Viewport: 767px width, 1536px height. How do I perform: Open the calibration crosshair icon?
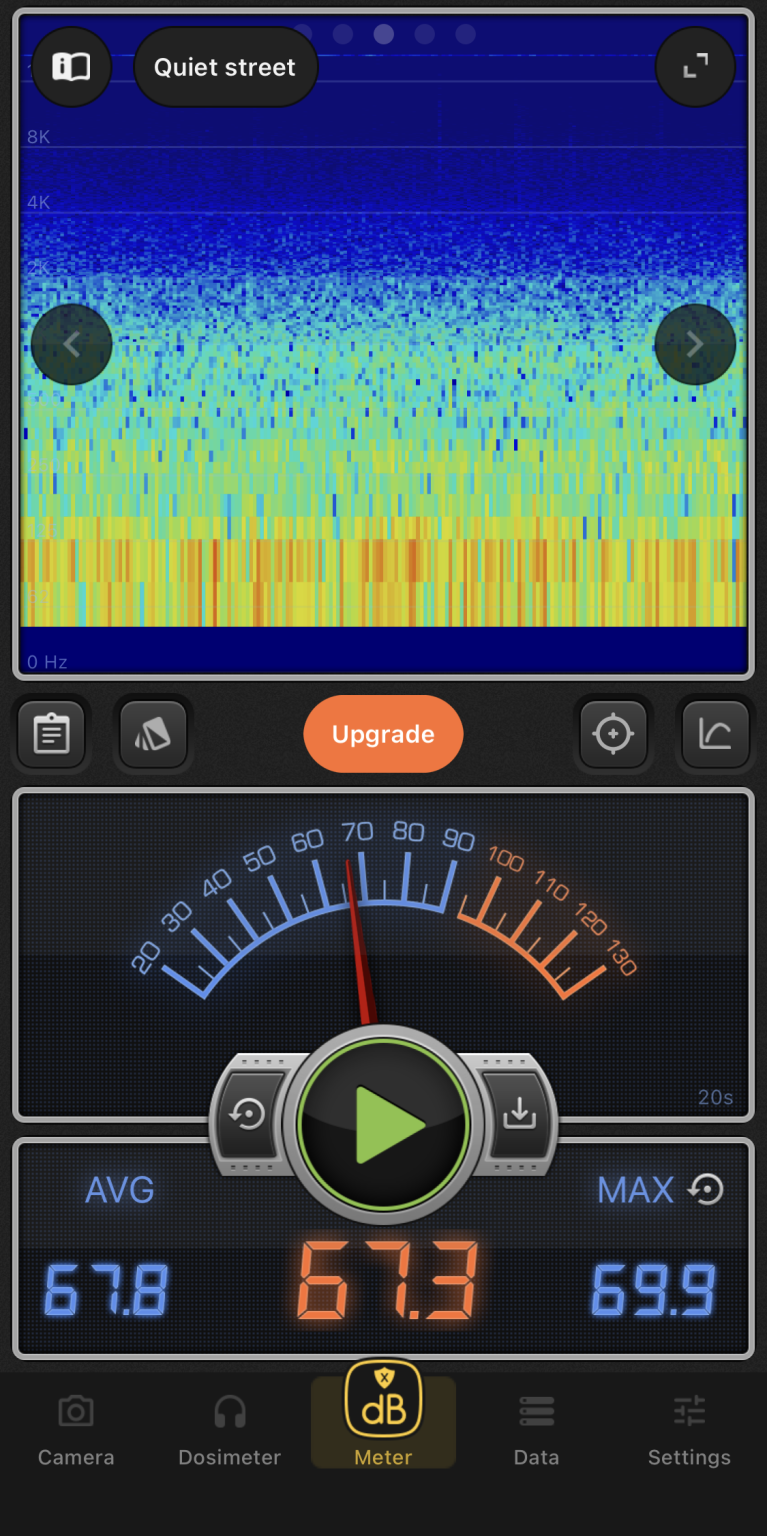pyautogui.click(x=613, y=734)
